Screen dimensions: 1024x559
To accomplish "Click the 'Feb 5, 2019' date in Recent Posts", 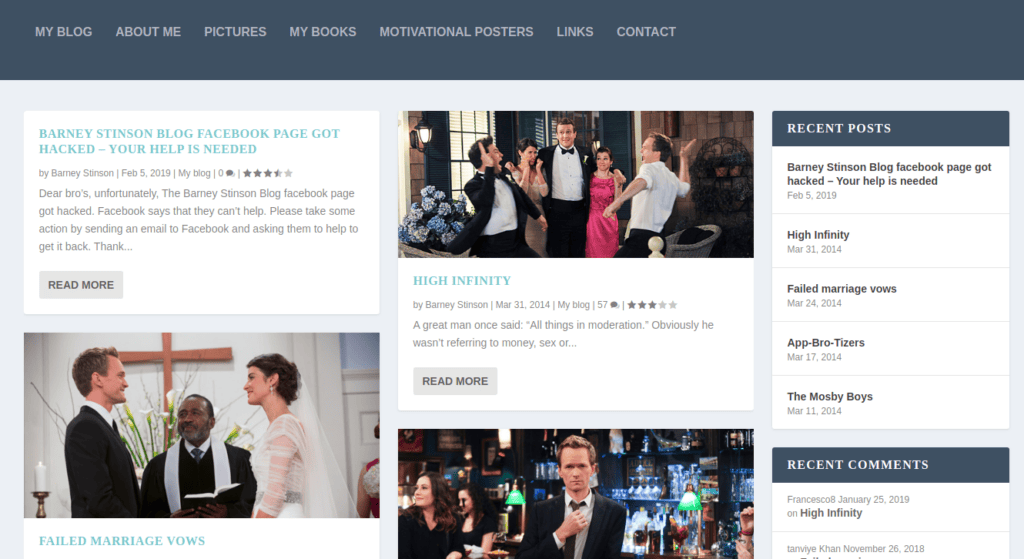I will coord(812,195).
